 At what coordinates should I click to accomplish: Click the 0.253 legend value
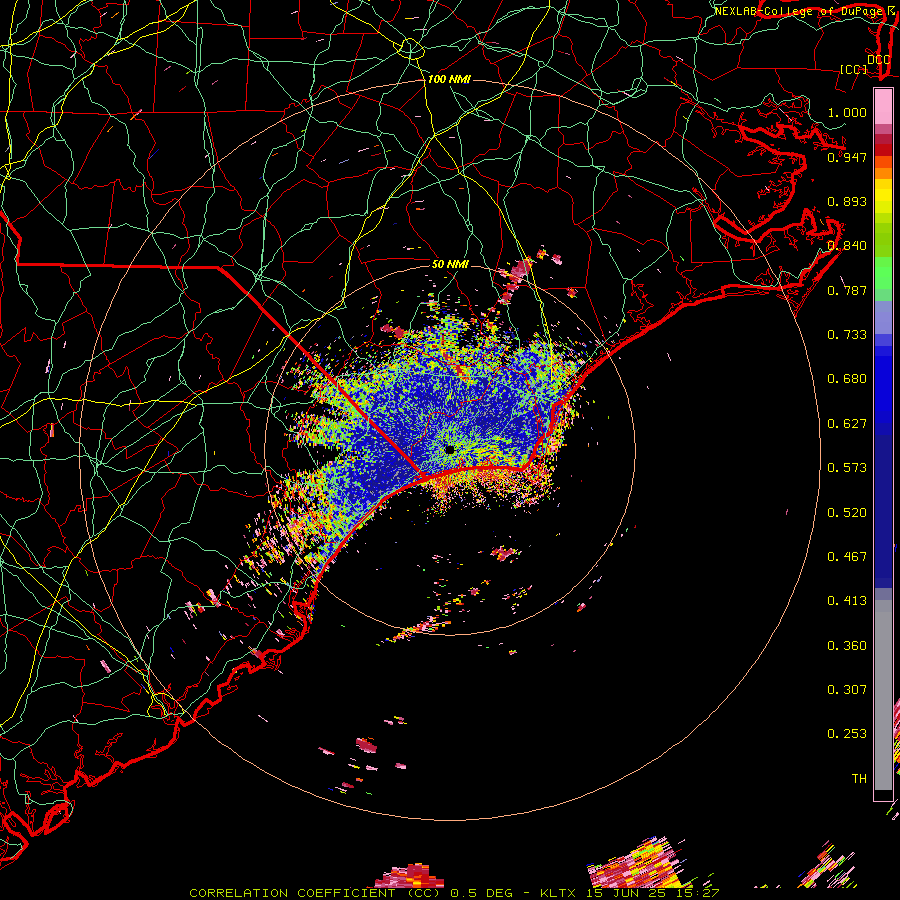pyautogui.click(x=847, y=734)
